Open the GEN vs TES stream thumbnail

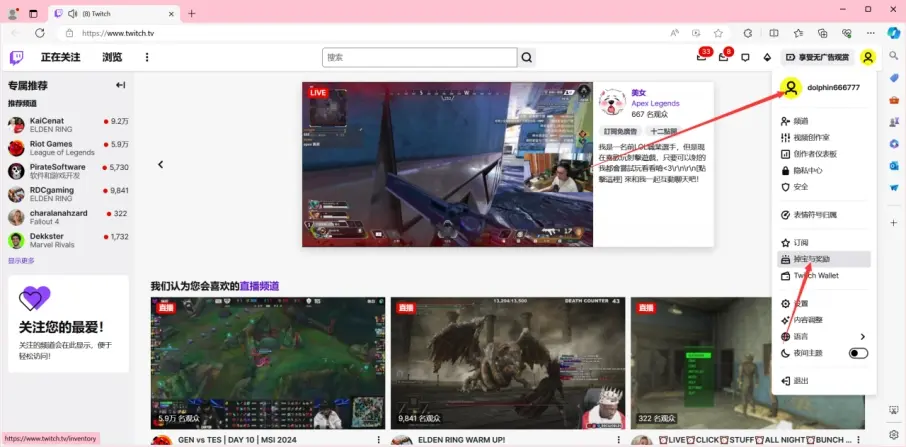[x=268, y=363]
